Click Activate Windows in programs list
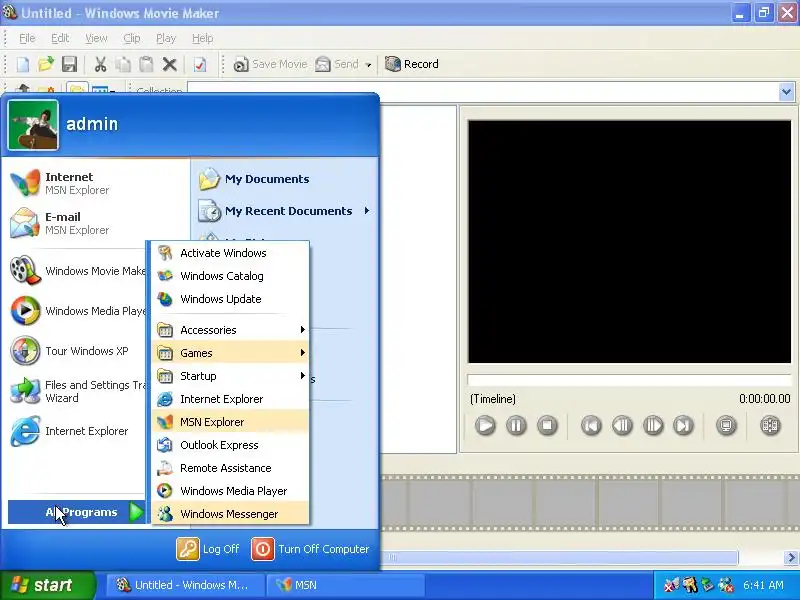 230,253
